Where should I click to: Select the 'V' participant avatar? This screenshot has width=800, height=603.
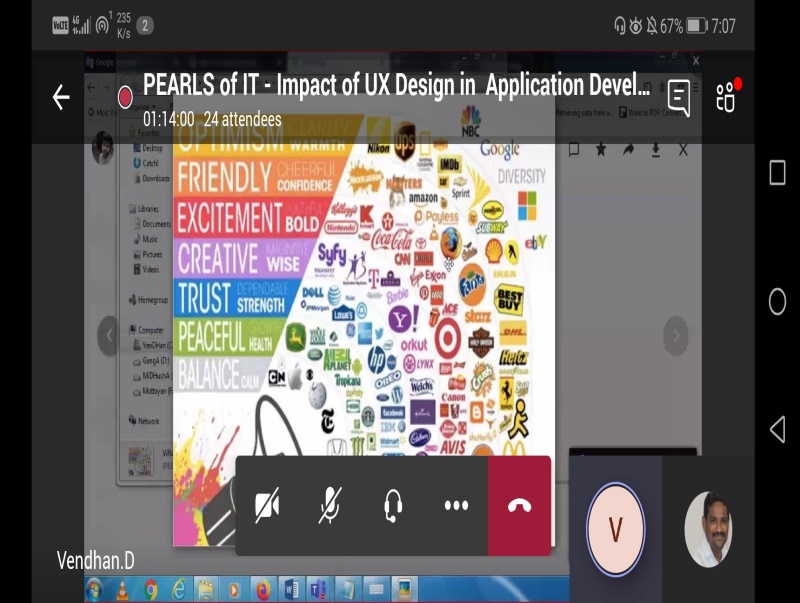coord(616,529)
